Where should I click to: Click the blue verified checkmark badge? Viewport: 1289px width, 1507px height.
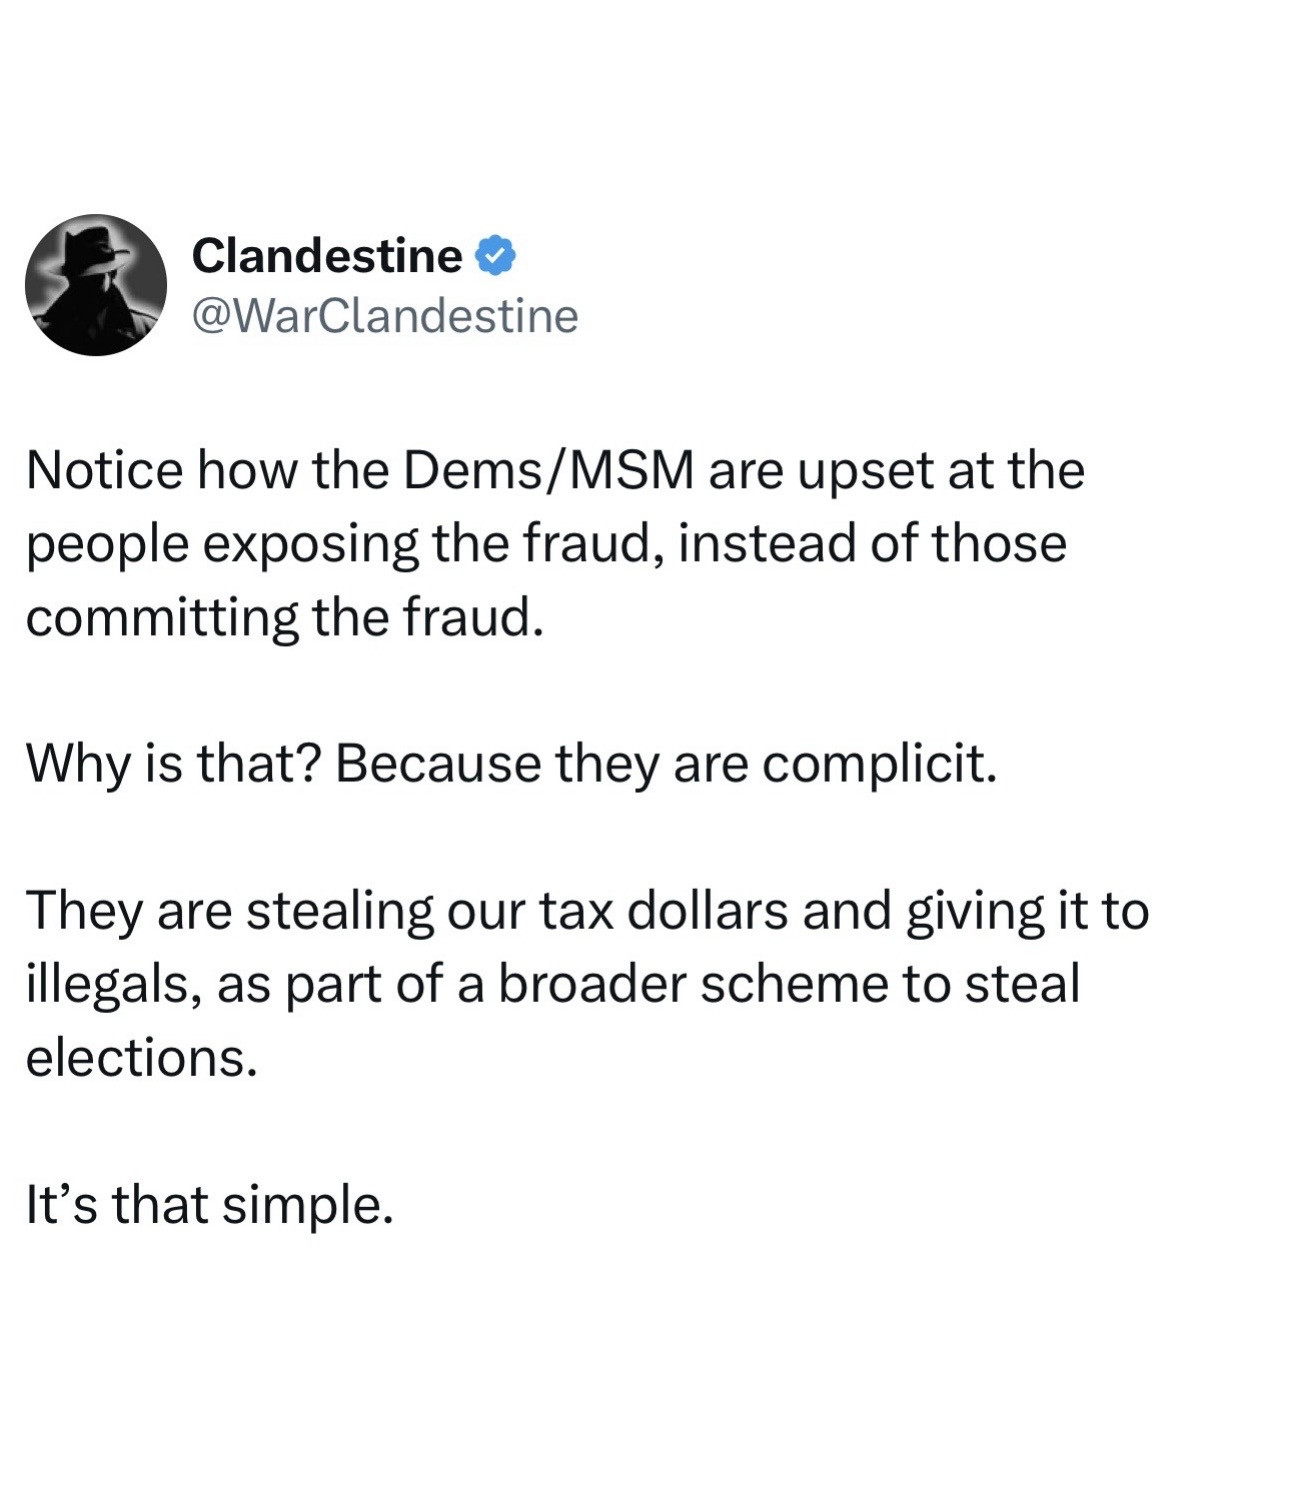(x=495, y=256)
